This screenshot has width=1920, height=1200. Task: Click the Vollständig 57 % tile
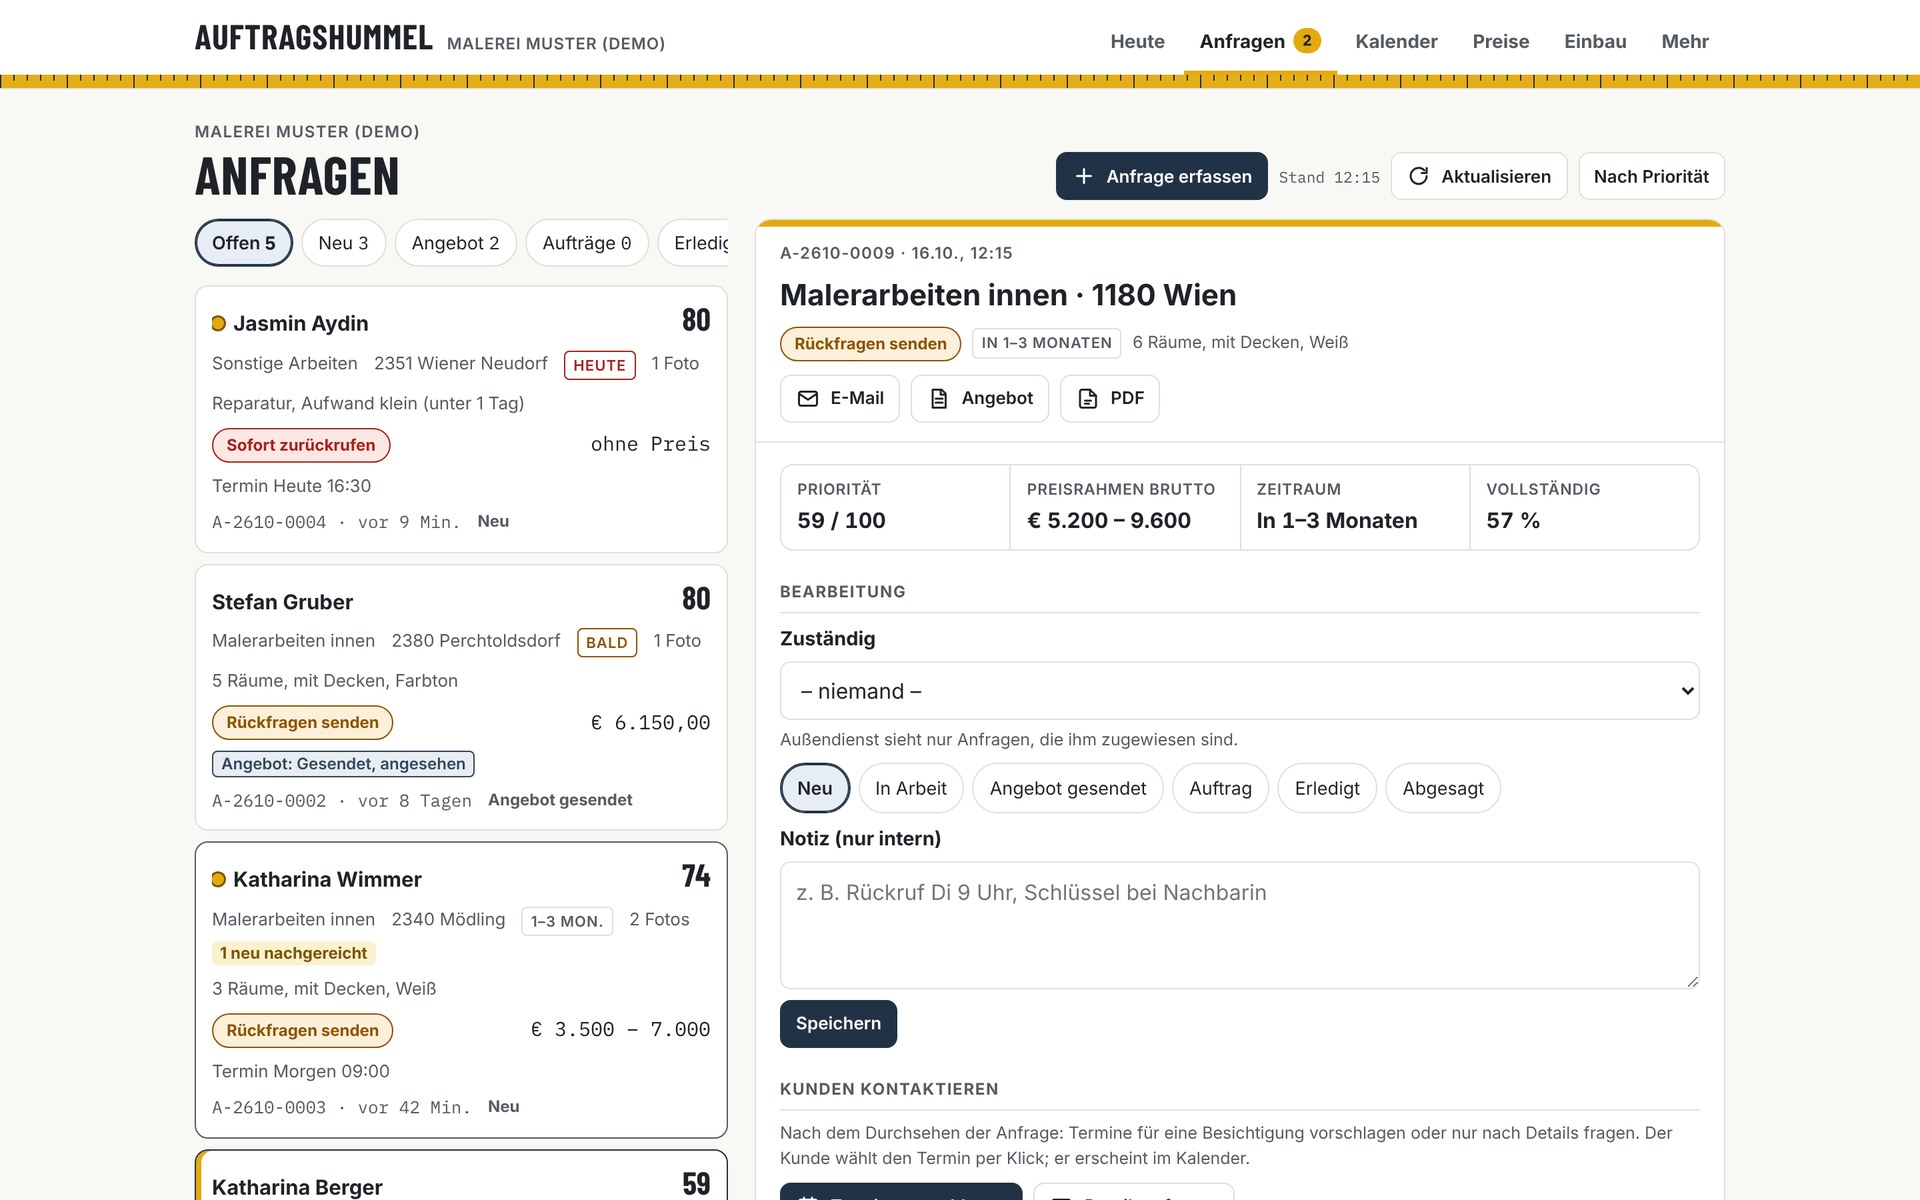1584,507
